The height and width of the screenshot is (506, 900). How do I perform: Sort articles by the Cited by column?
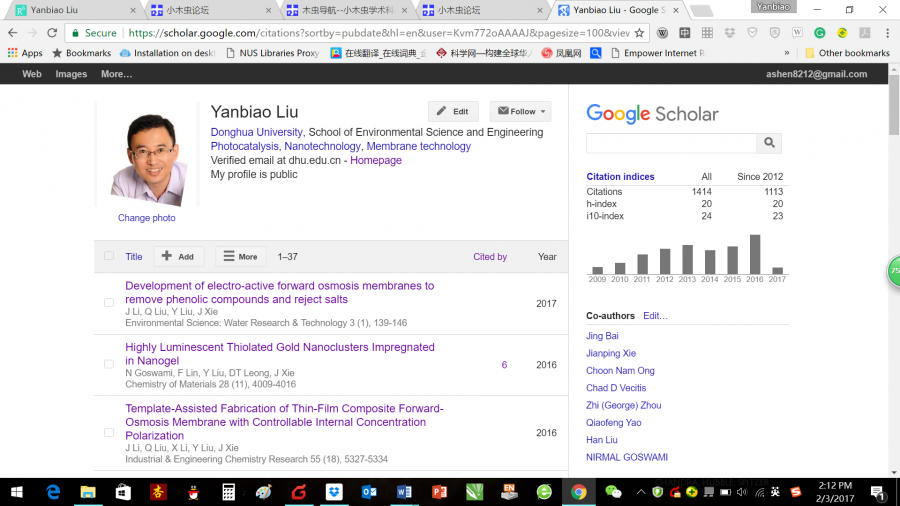coord(490,256)
